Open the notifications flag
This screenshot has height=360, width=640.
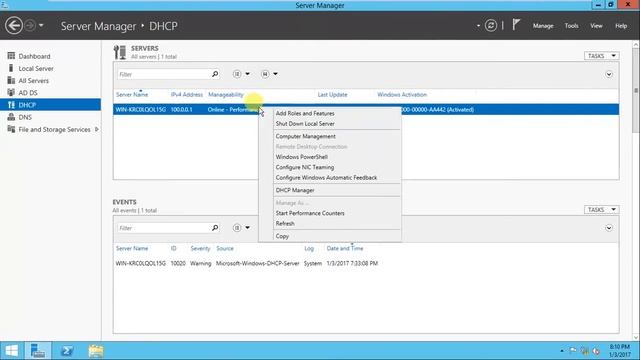point(516,25)
